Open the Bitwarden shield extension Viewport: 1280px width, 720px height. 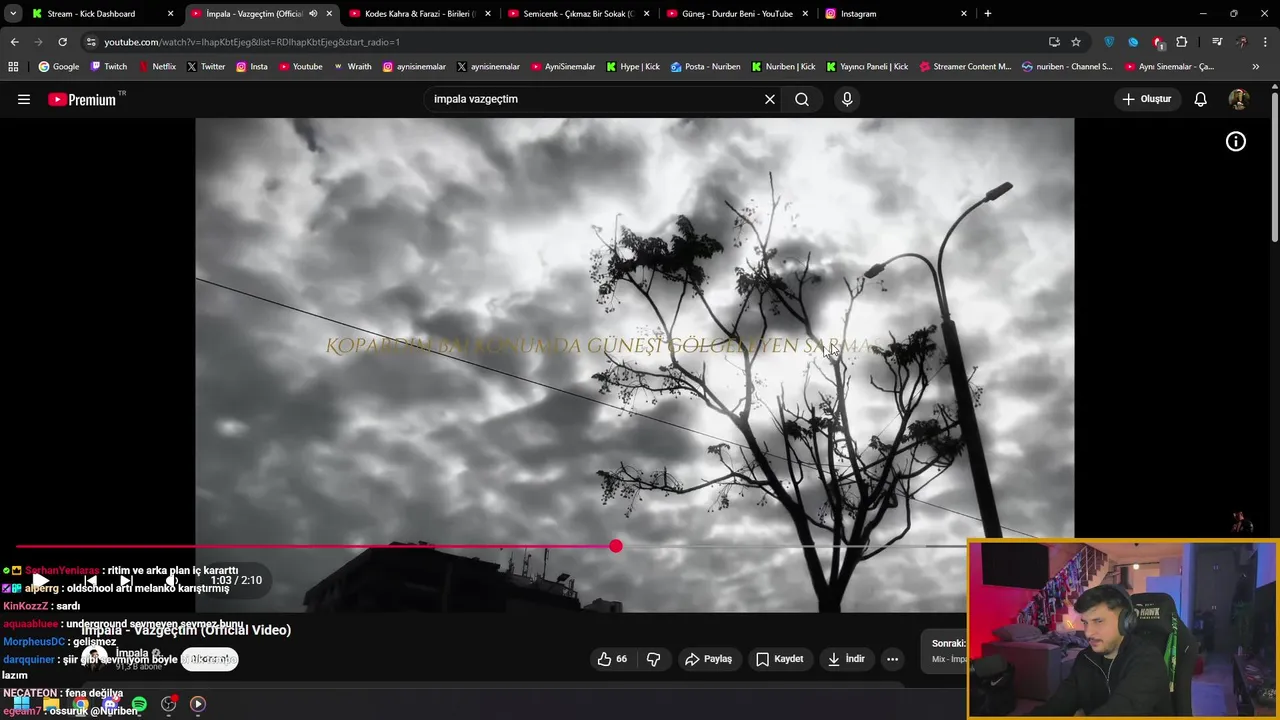pos(1109,42)
